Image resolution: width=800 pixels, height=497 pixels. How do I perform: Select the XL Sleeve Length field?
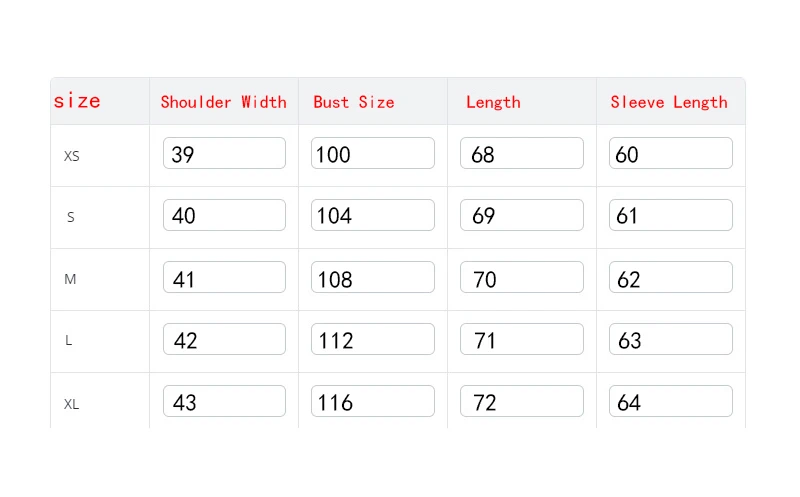click(x=671, y=402)
